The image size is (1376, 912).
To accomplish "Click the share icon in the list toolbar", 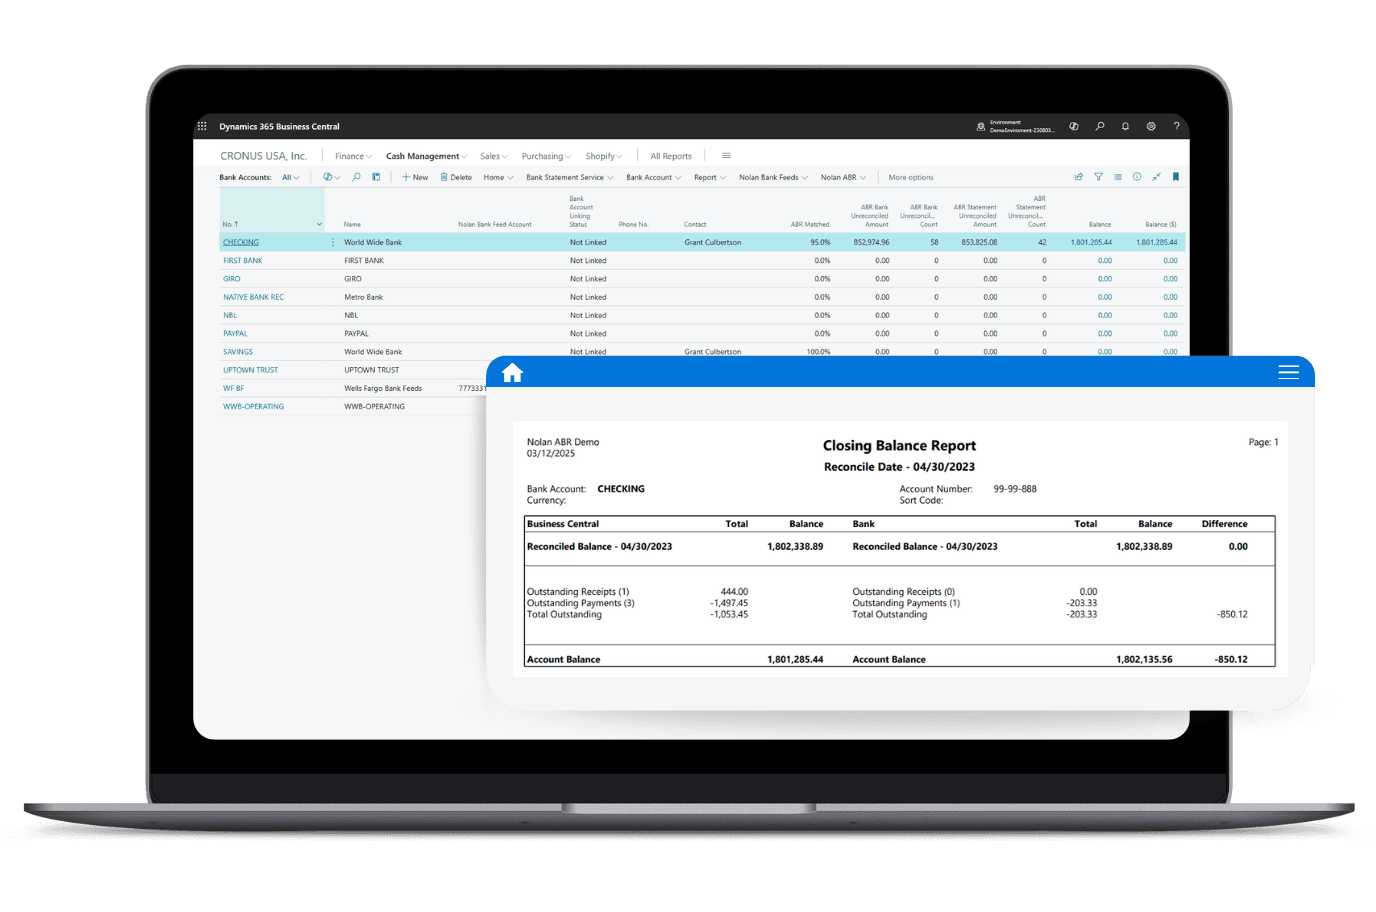I will [x=1078, y=177].
